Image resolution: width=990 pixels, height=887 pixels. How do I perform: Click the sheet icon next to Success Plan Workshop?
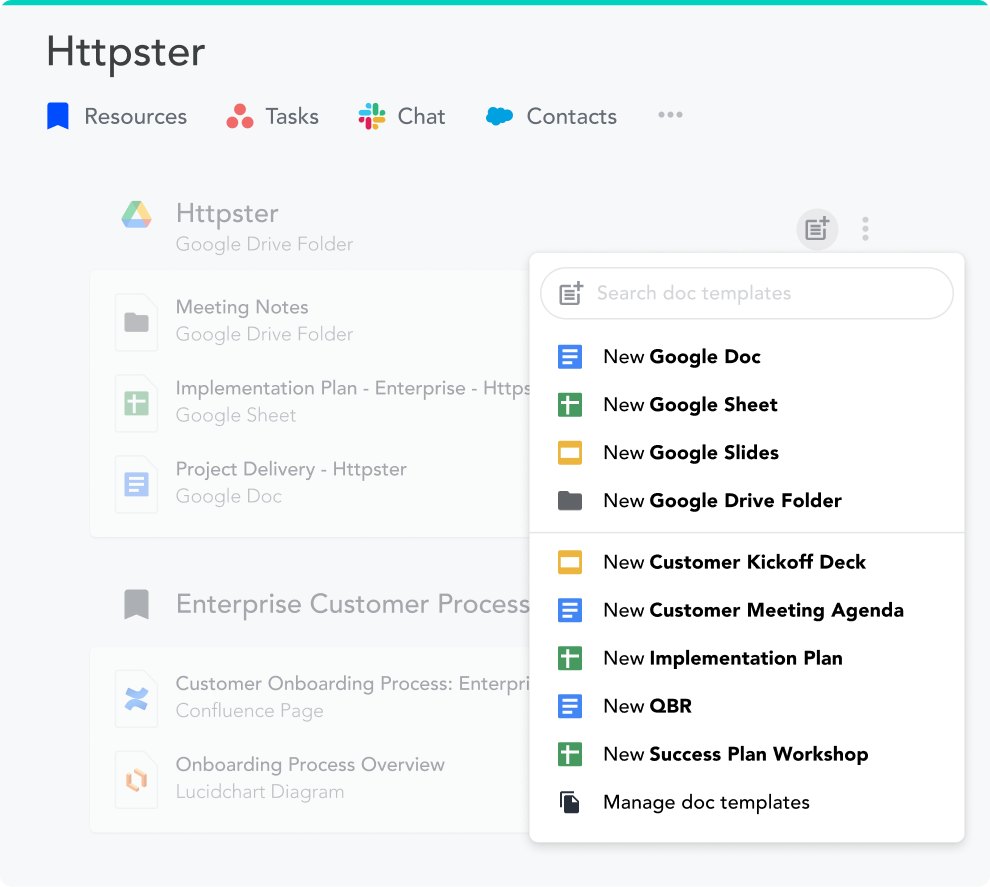pyautogui.click(x=570, y=754)
